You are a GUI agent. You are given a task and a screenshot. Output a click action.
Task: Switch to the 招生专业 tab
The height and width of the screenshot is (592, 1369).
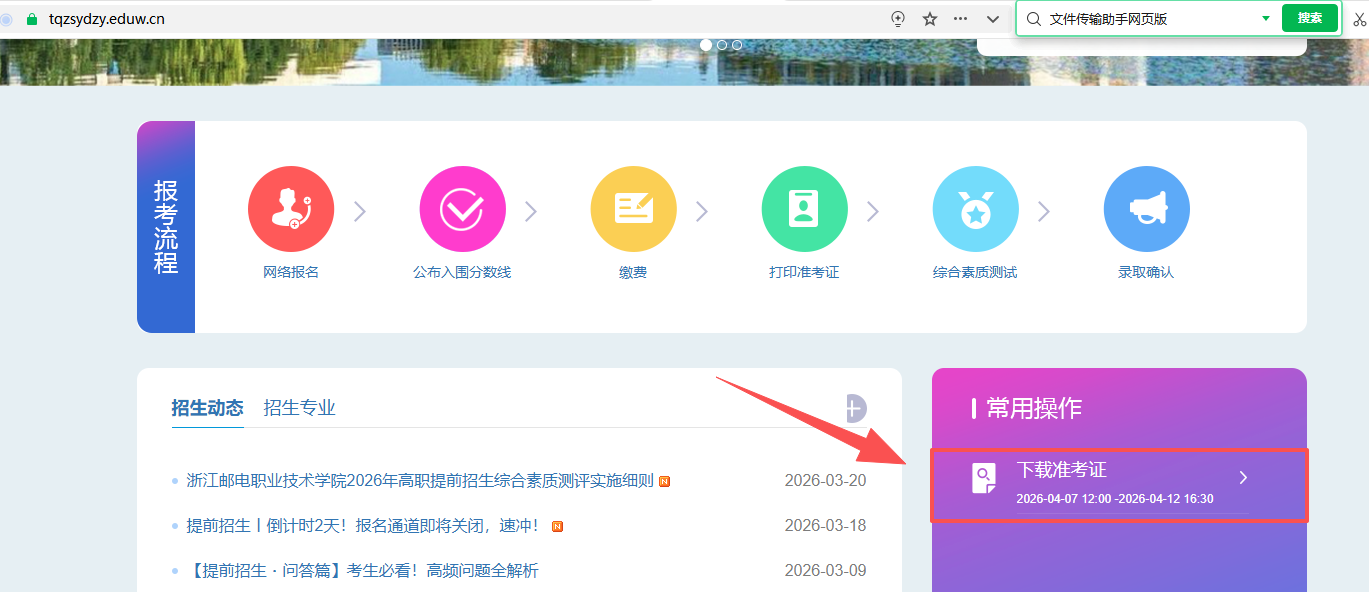coord(299,408)
